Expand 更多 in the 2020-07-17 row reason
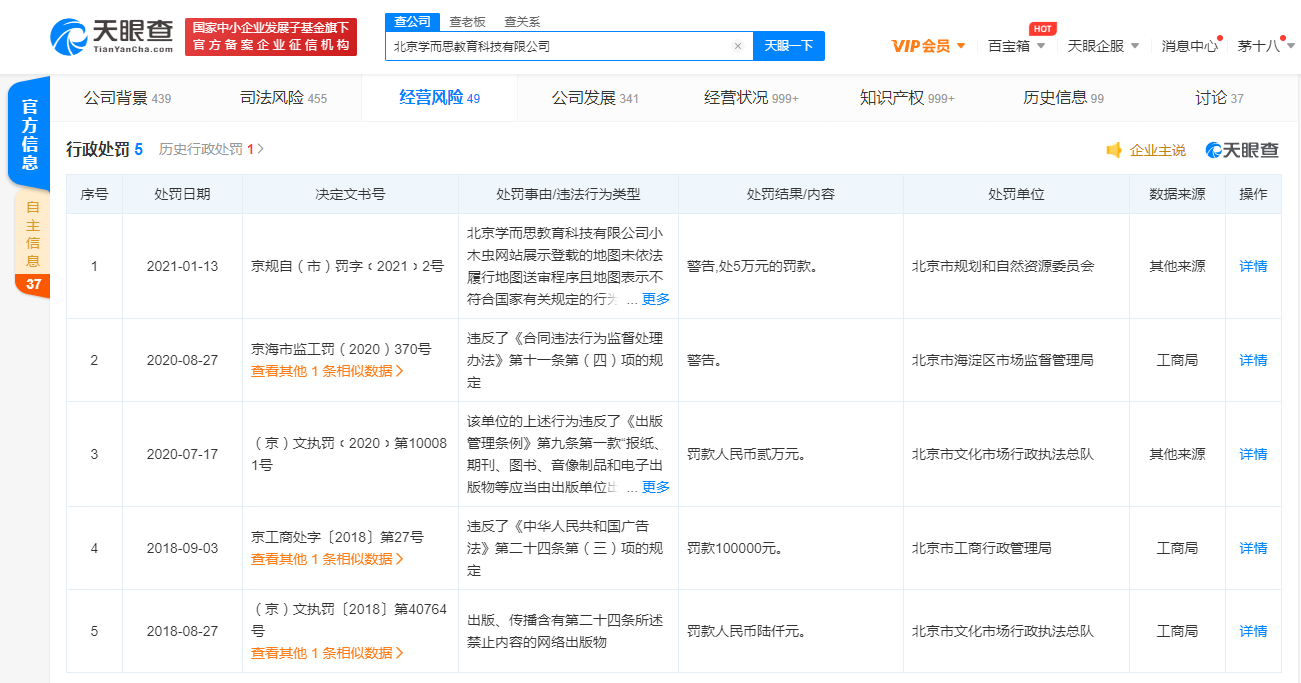This screenshot has height=683, width=1301. [x=656, y=487]
